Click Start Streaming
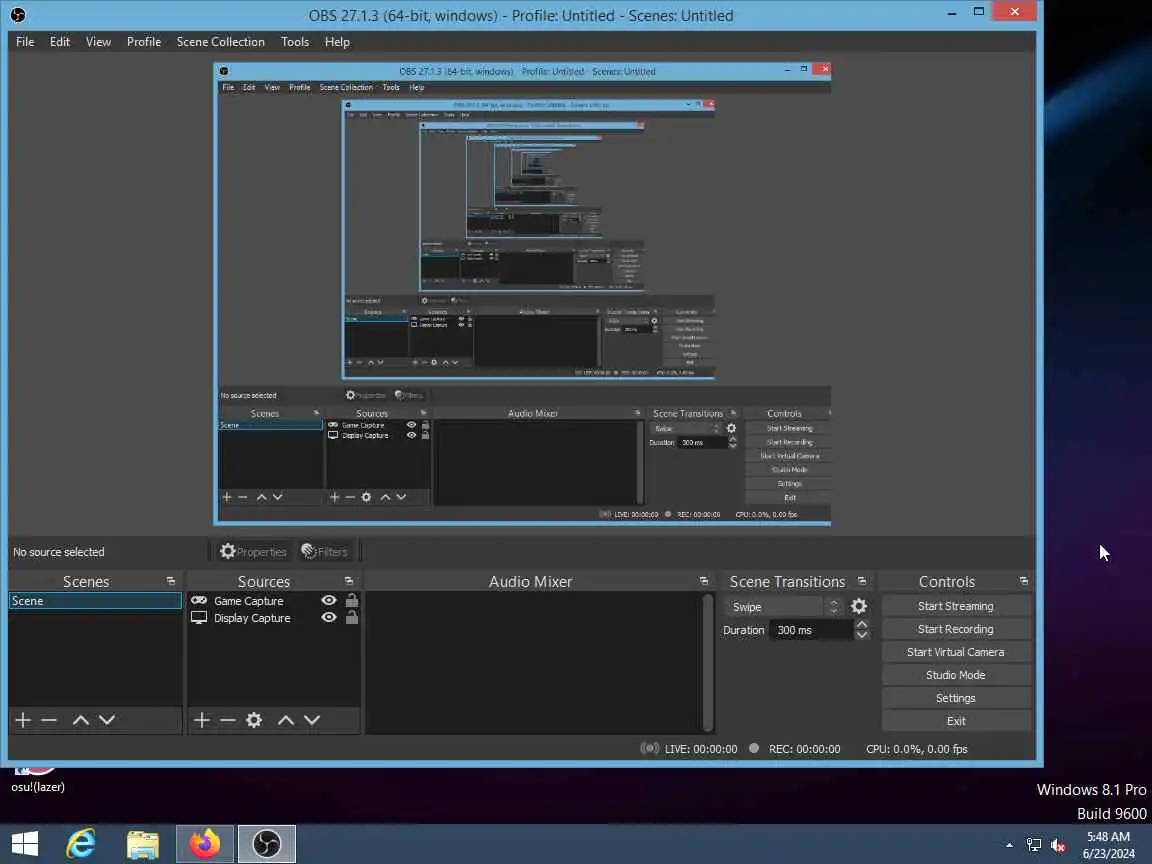This screenshot has height=864, width=1152. [956, 606]
